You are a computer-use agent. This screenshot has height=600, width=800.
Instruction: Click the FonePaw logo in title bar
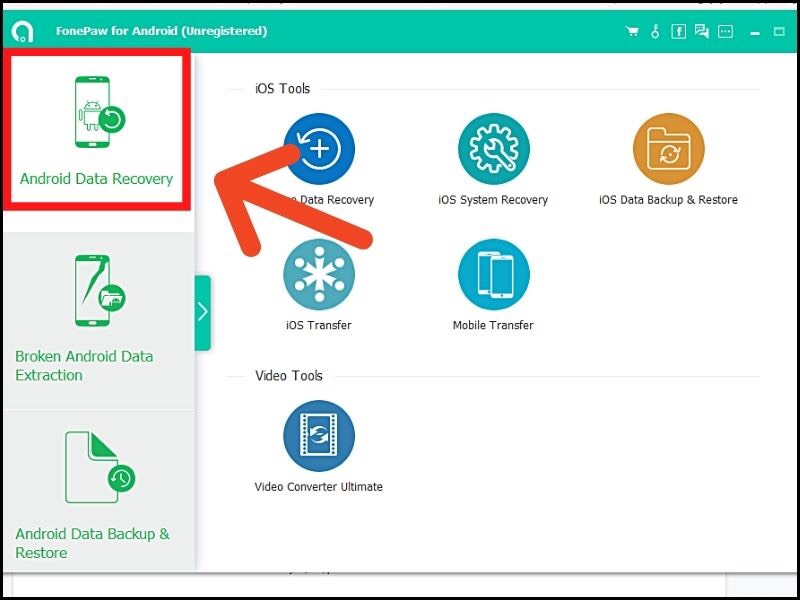point(22,32)
